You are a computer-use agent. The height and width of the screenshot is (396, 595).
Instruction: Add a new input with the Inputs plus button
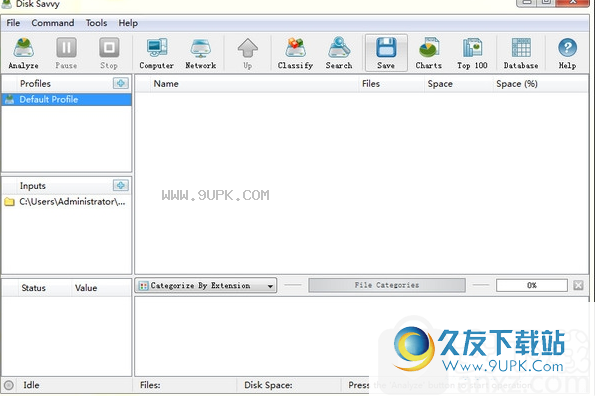pos(121,185)
